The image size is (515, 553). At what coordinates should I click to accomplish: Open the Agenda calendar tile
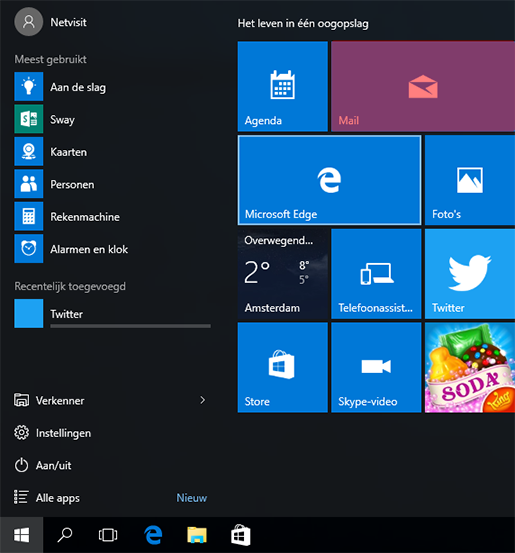pyautogui.click(x=283, y=86)
